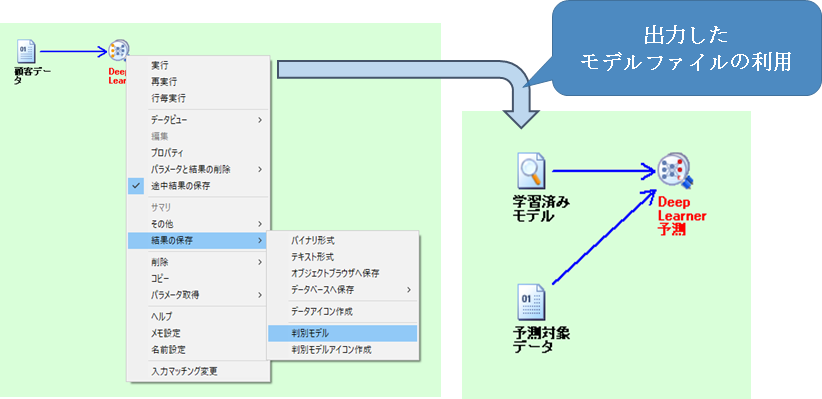
Task: Click the Deep Learner node icon
Action: coord(119,50)
